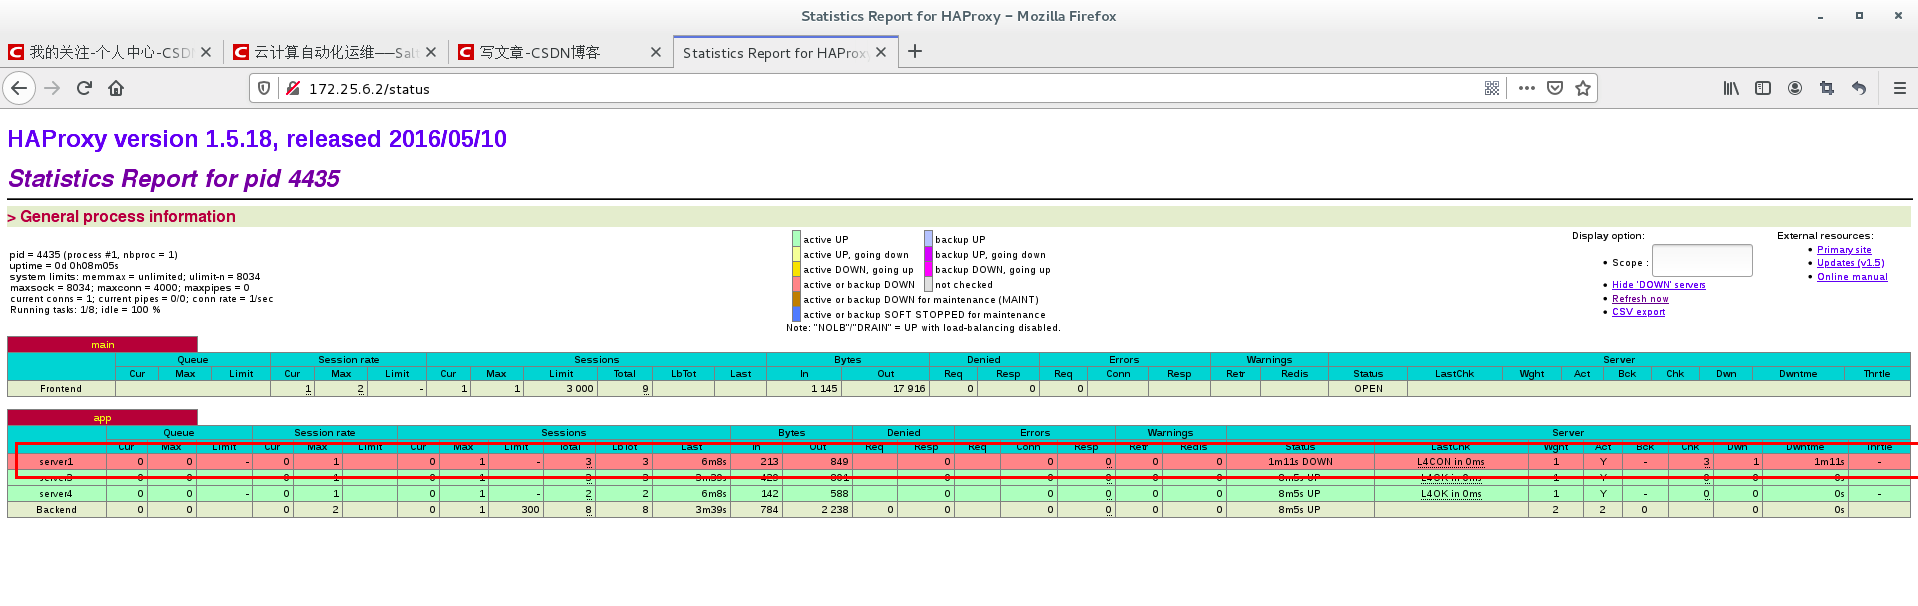Close the 我的关注 CSDN tab

[x=206, y=52]
